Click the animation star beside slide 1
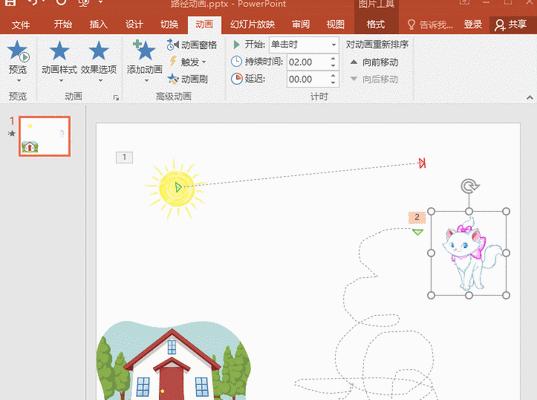The height and width of the screenshot is (400, 537). point(12,133)
